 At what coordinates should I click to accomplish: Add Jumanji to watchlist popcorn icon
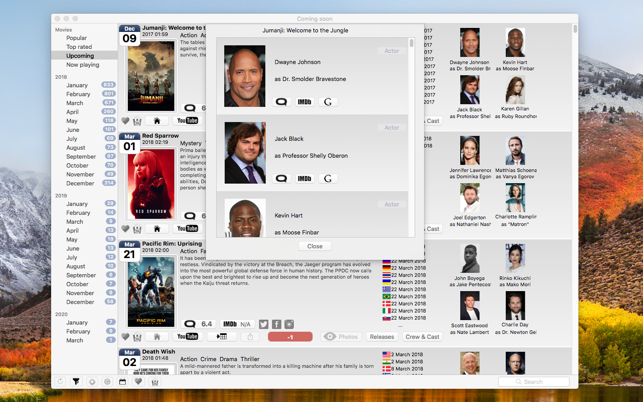pyautogui.click(x=137, y=121)
